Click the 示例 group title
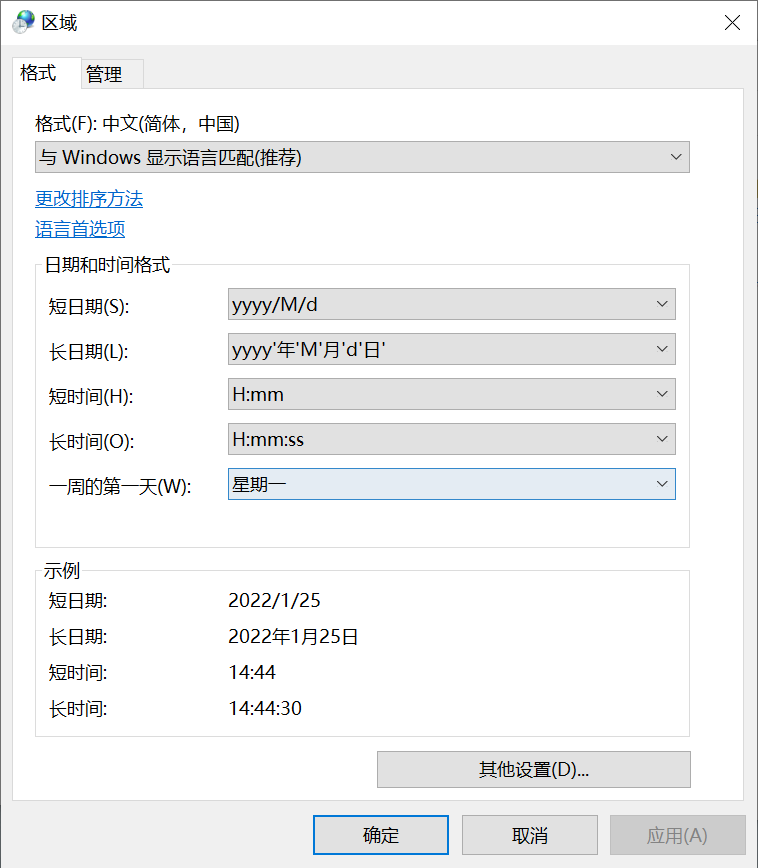 click(62, 570)
